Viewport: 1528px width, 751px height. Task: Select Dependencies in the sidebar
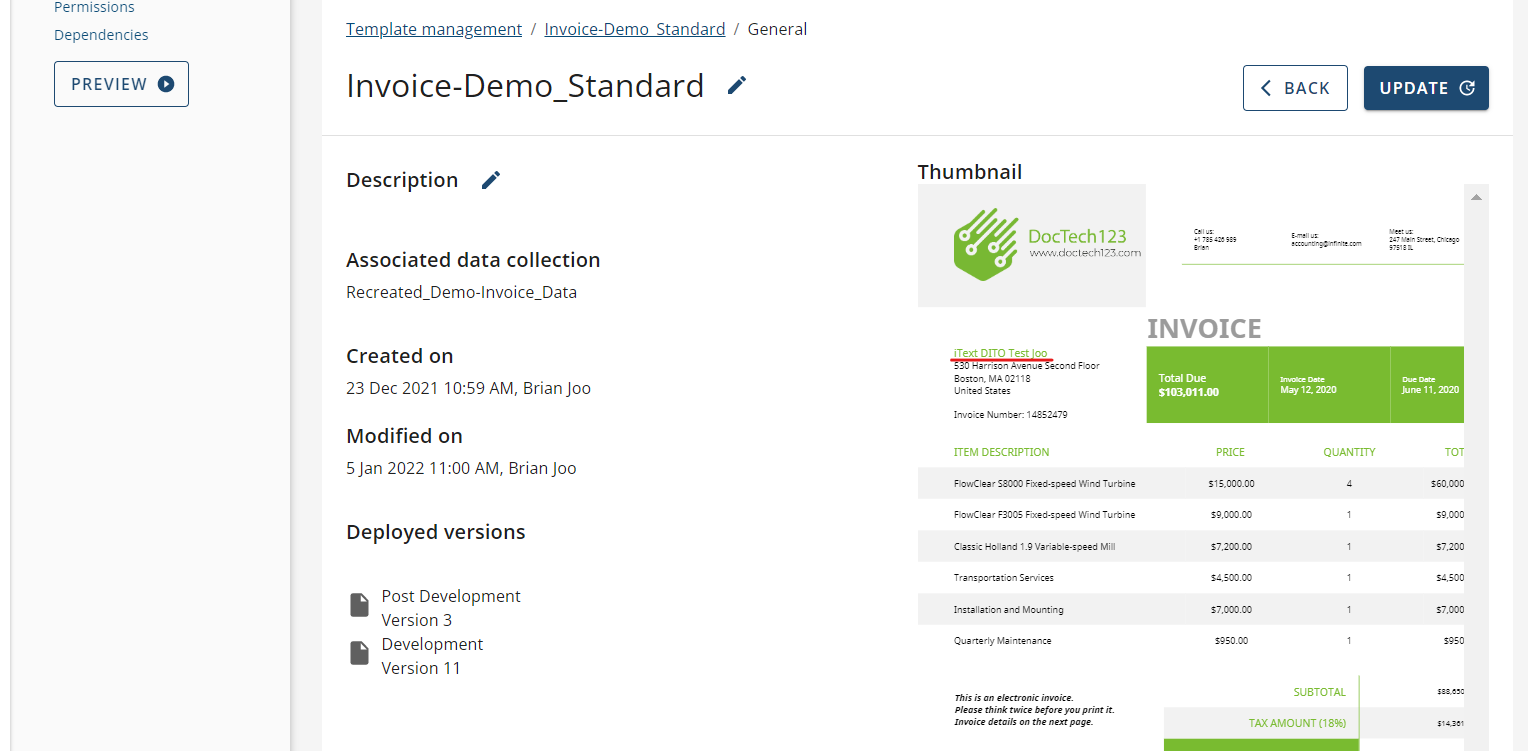(x=101, y=35)
